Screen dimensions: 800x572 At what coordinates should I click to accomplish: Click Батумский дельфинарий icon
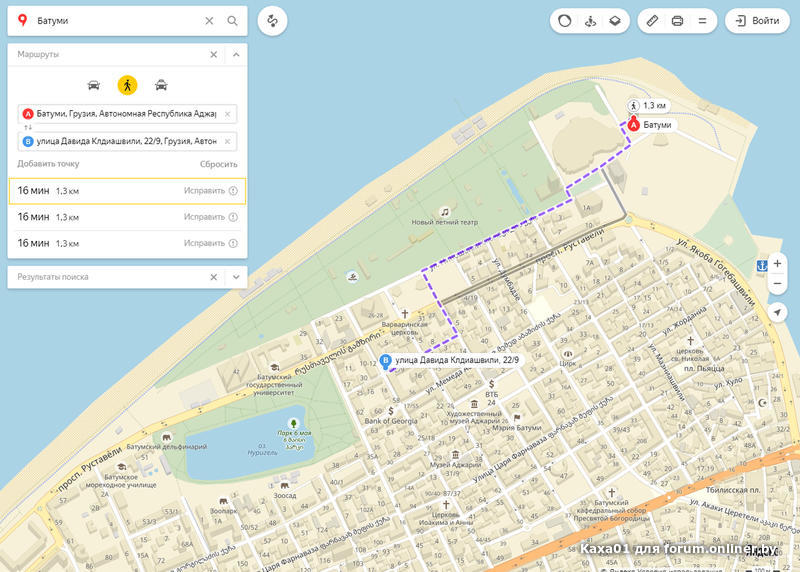pyautogui.click(x=166, y=438)
